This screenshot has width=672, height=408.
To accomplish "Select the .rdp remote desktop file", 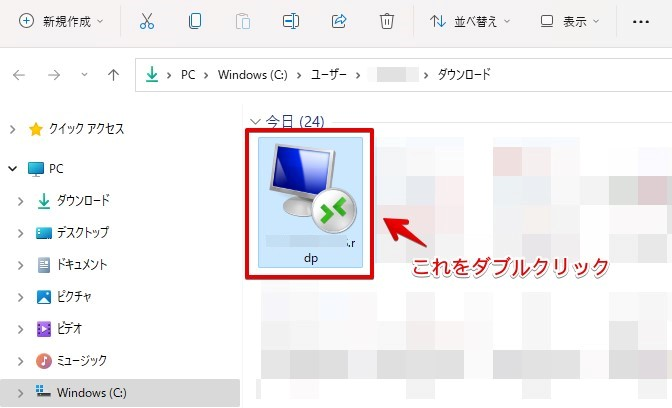I will (x=310, y=203).
